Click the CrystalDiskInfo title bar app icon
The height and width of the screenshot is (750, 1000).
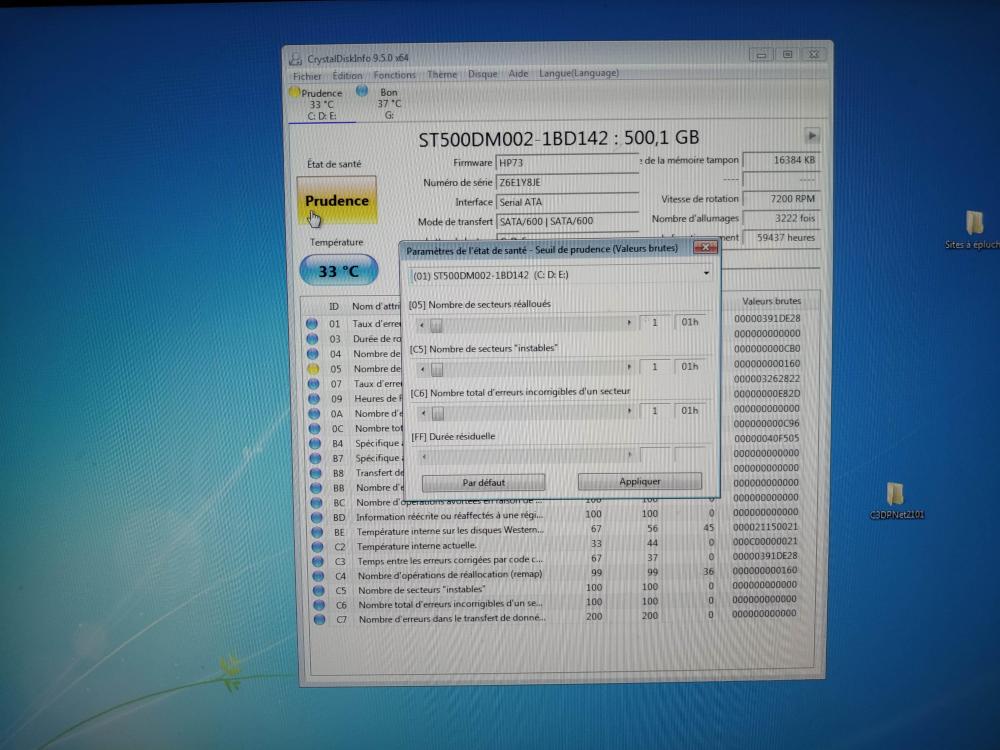coord(294,58)
